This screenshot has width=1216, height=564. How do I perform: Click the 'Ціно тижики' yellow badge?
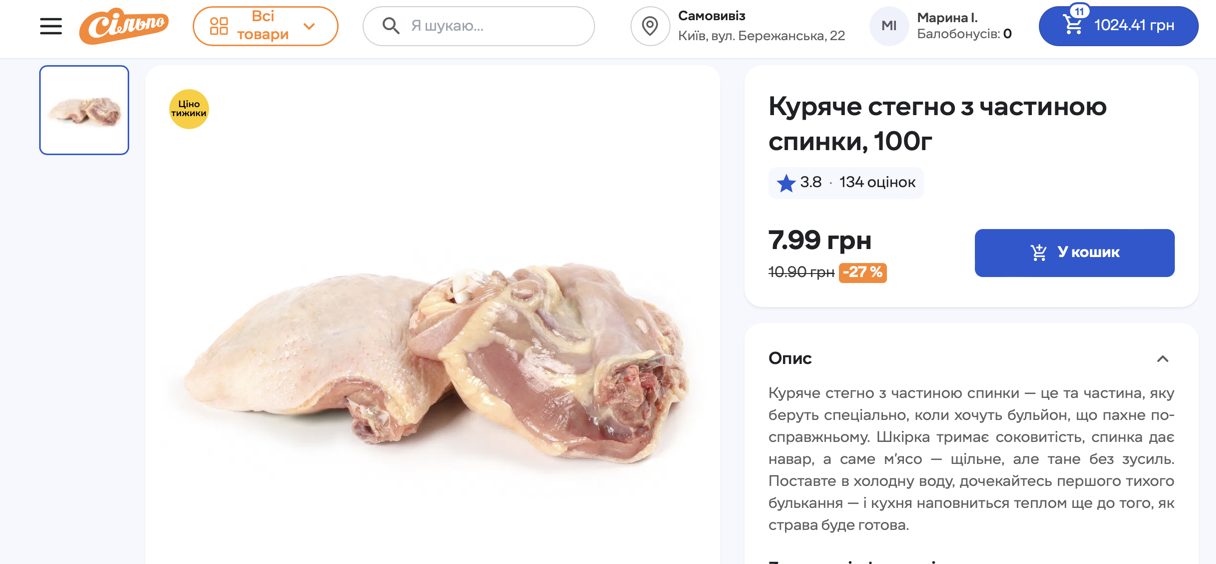[189, 109]
